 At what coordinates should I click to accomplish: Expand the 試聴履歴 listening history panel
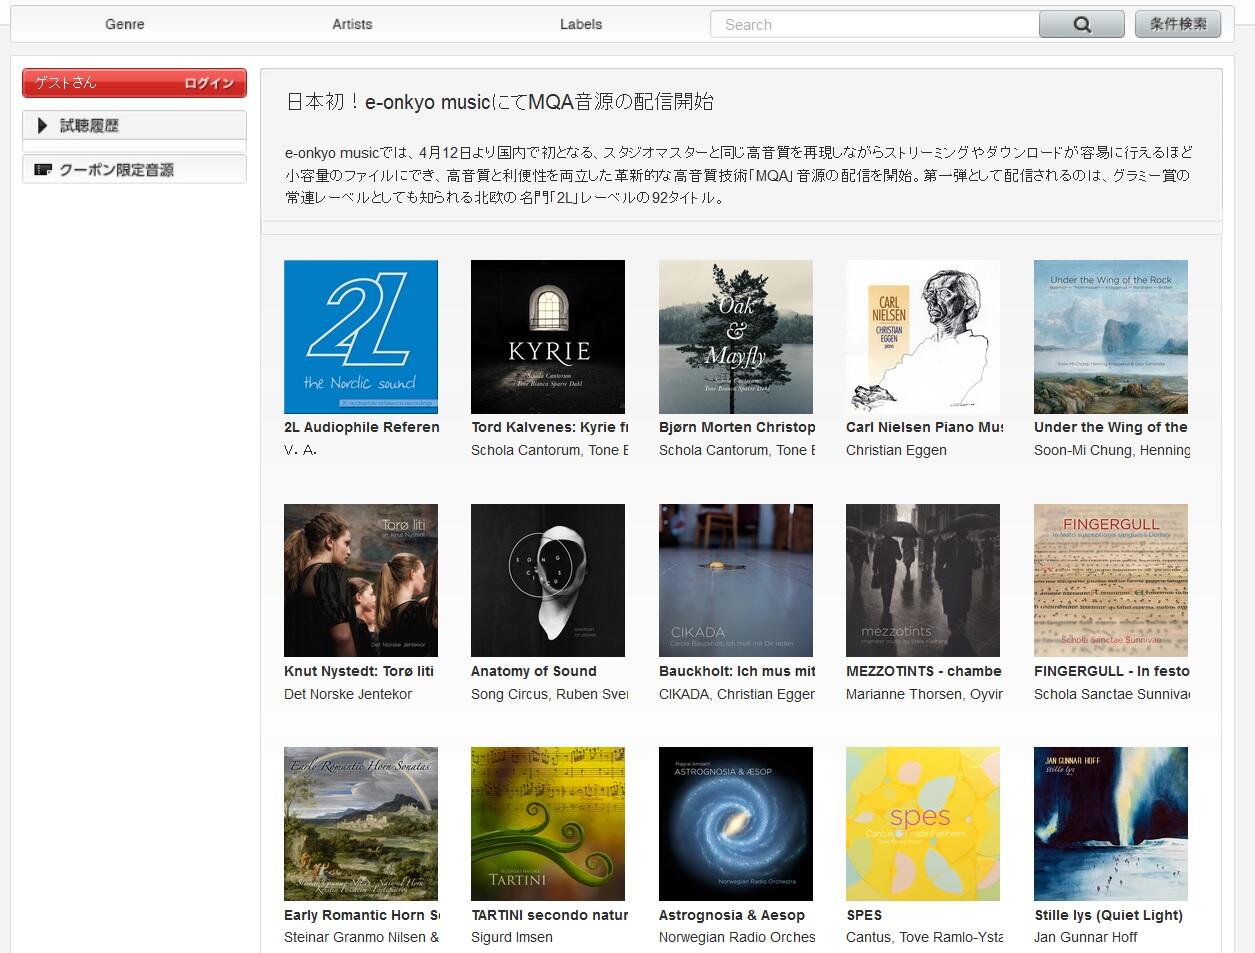point(134,126)
